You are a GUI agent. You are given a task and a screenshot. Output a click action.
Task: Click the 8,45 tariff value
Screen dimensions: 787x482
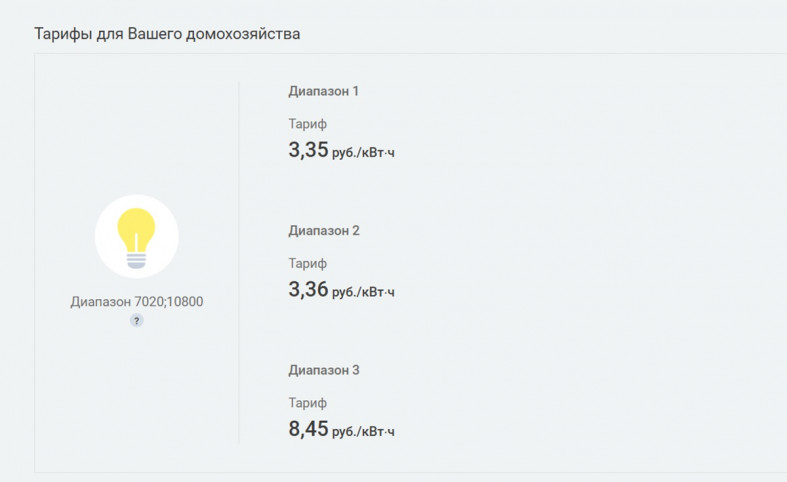click(308, 429)
